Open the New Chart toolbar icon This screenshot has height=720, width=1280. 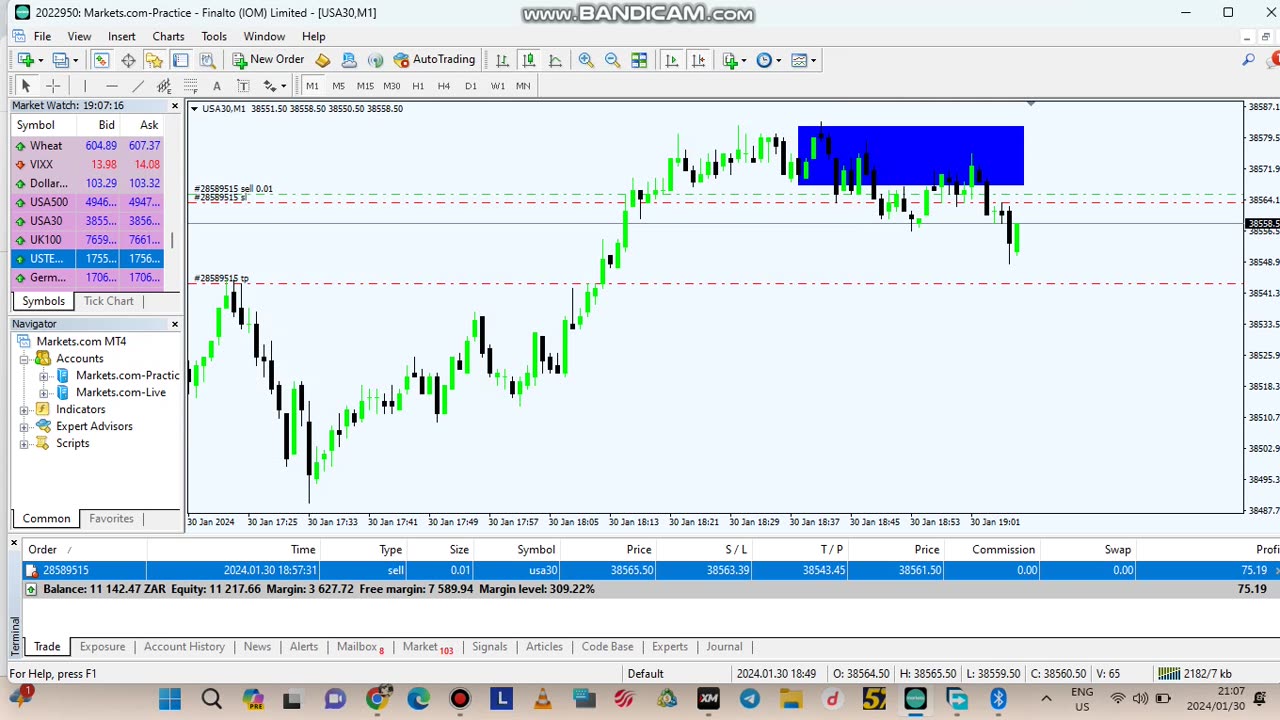coord(25,60)
